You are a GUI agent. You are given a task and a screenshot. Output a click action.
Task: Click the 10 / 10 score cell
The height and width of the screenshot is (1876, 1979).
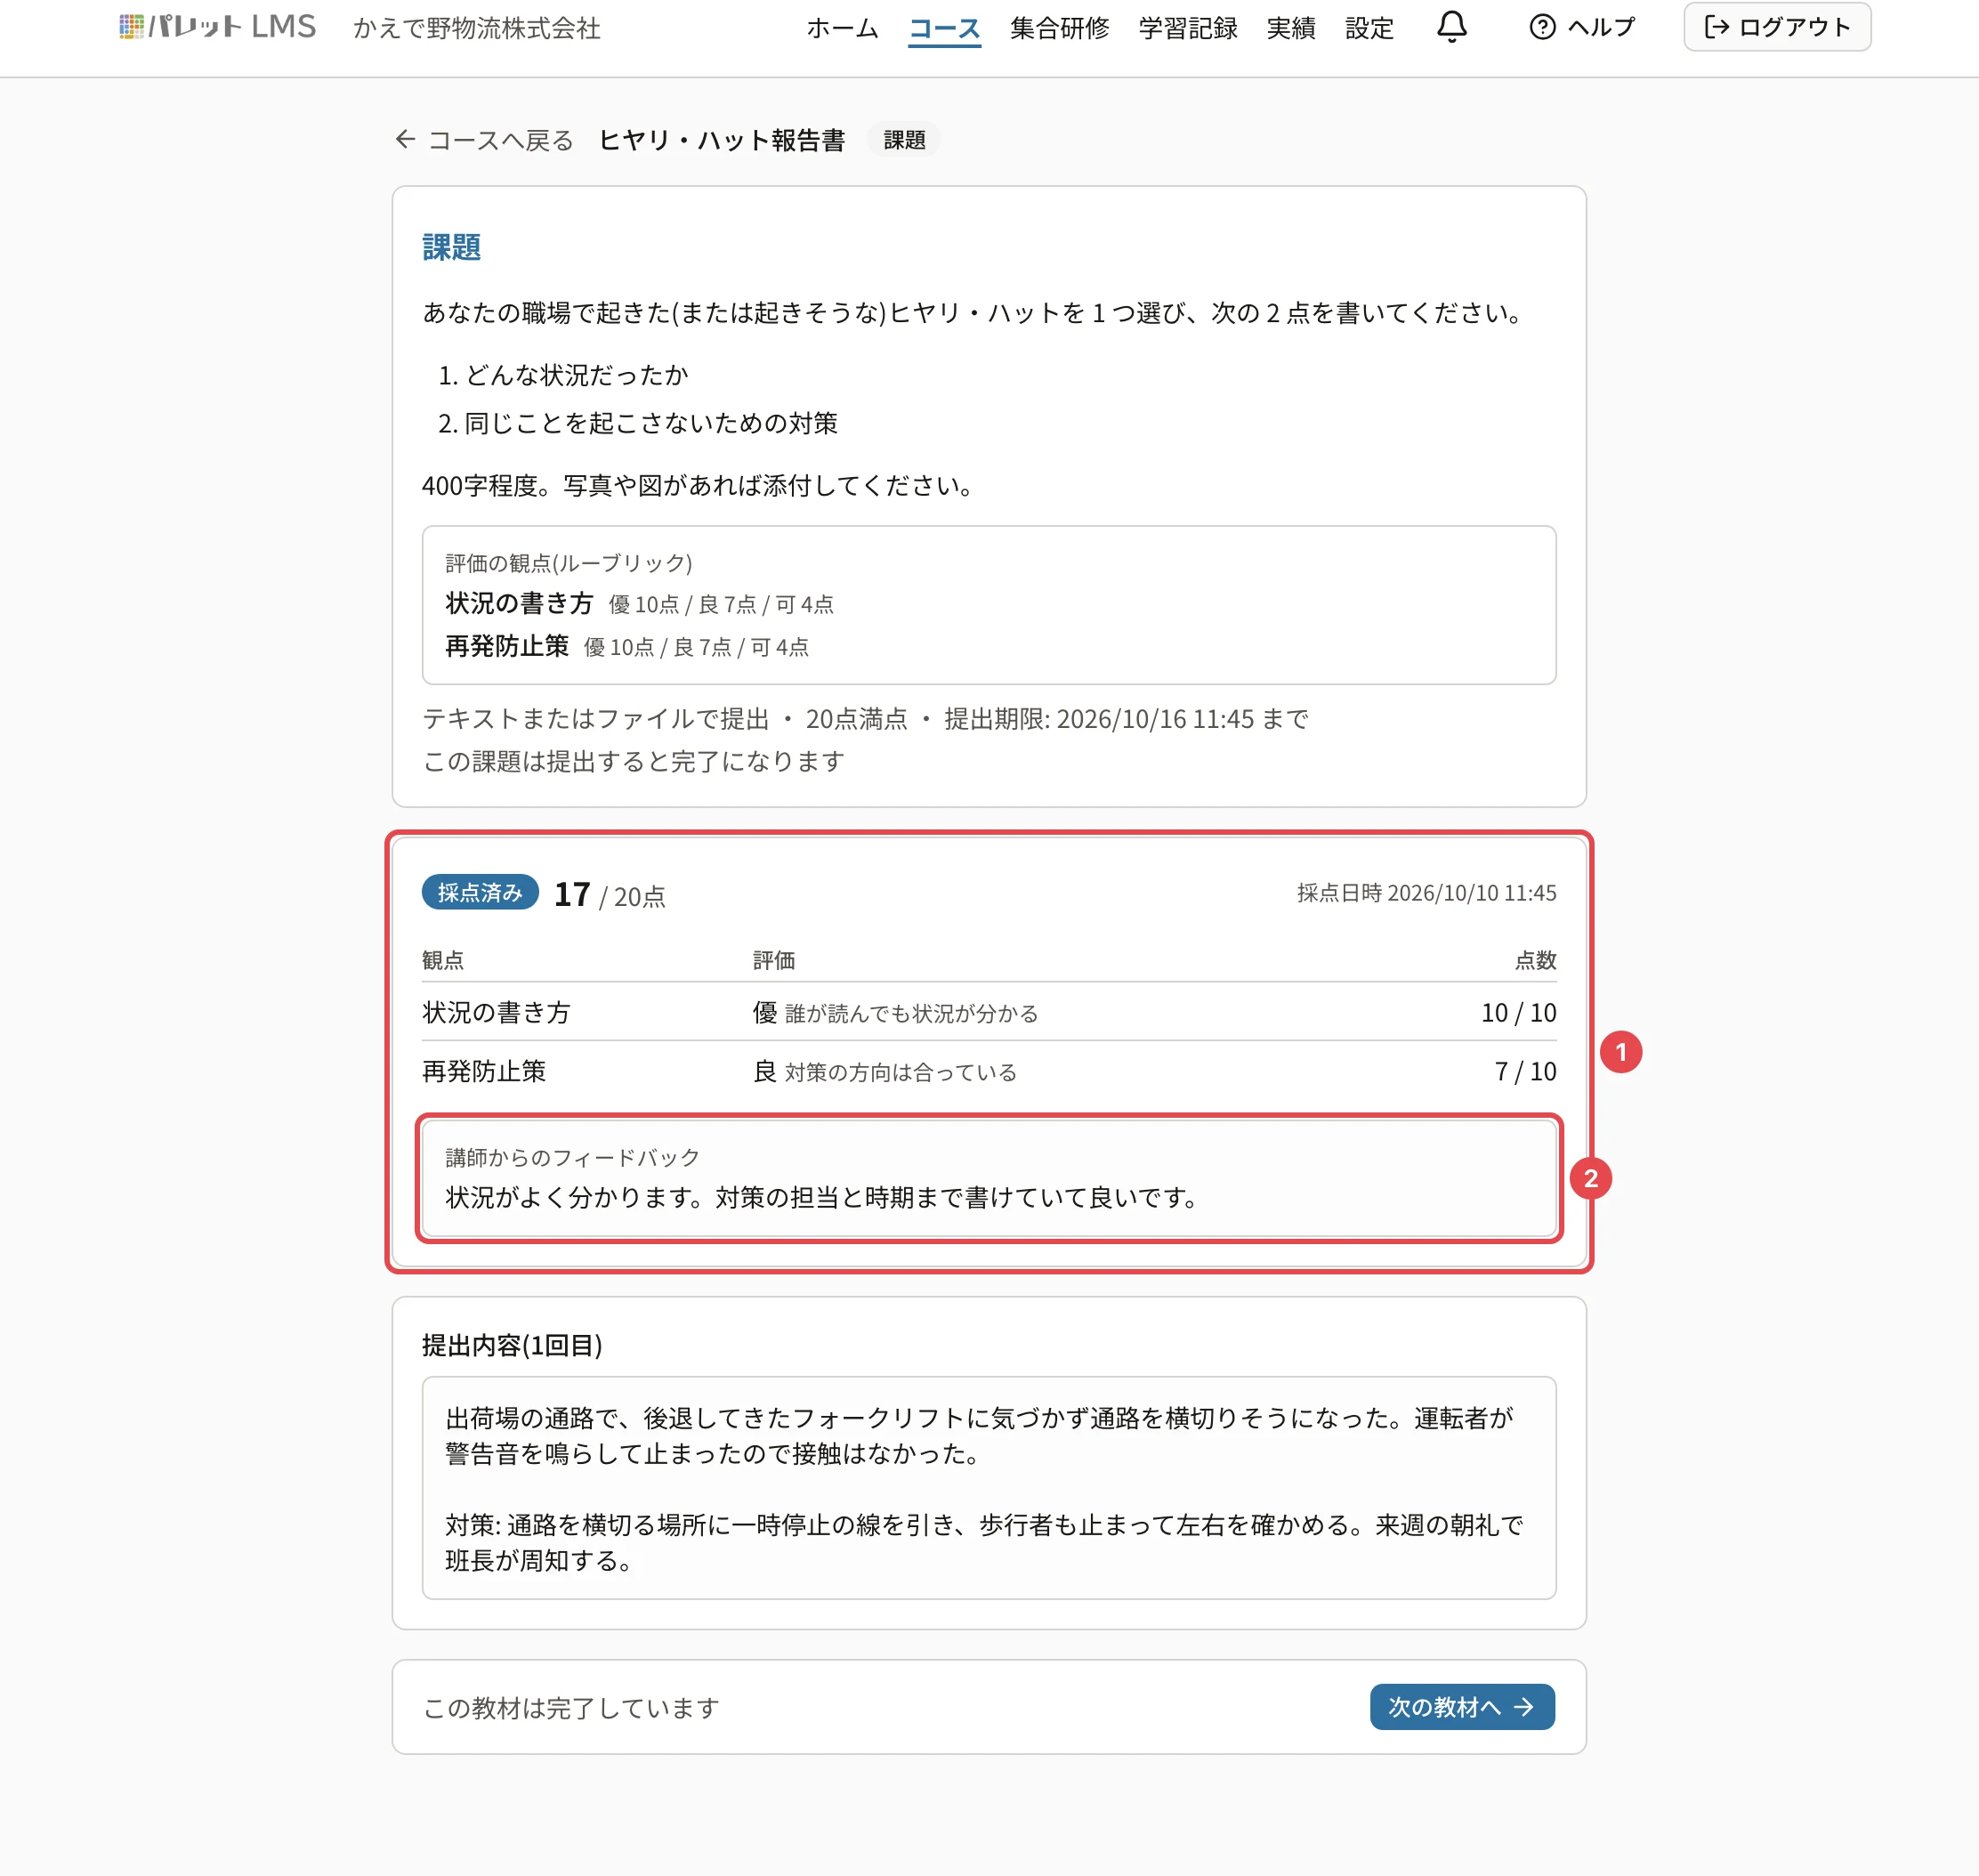click(1518, 1013)
